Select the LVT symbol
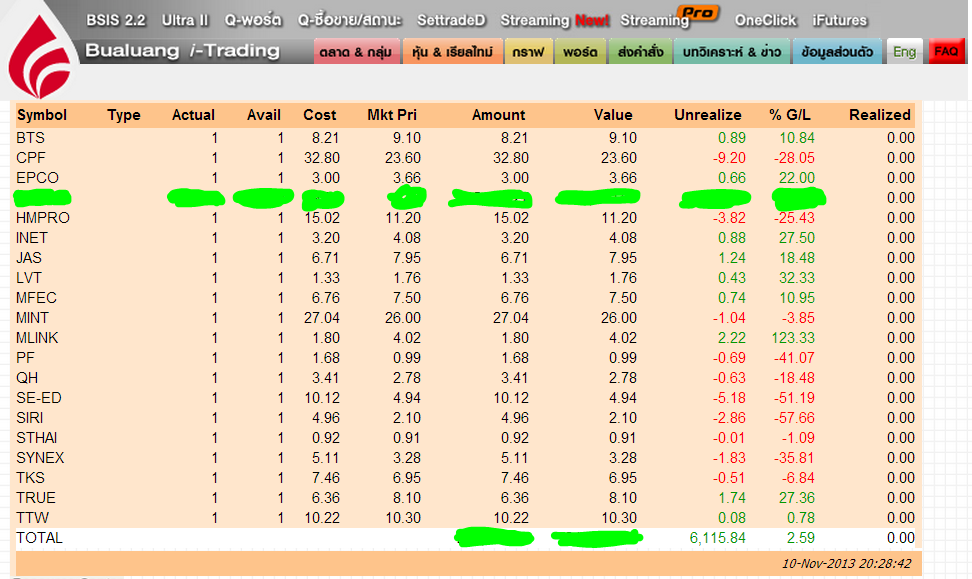 point(29,278)
